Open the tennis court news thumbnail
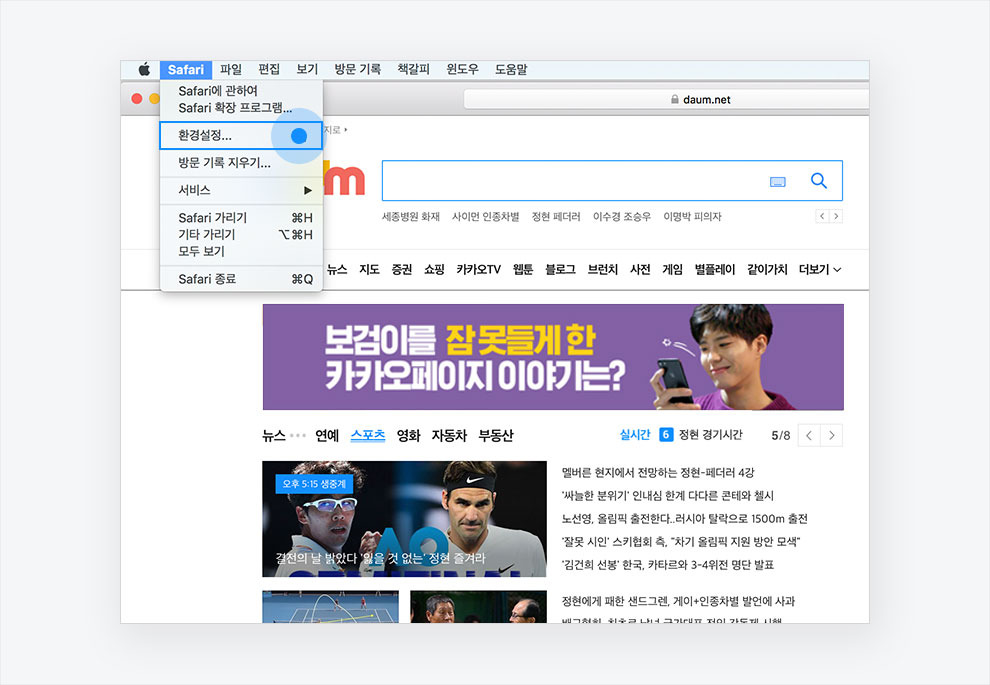The height and width of the screenshot is (685, 990). (330, 607)
